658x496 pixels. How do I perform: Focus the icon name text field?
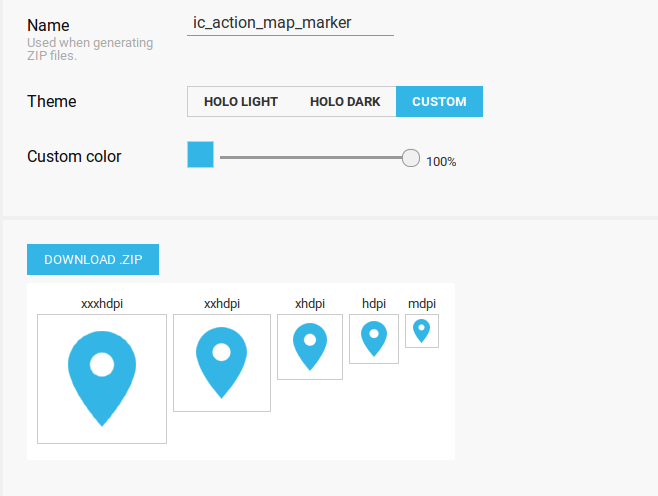coord(290,22)
